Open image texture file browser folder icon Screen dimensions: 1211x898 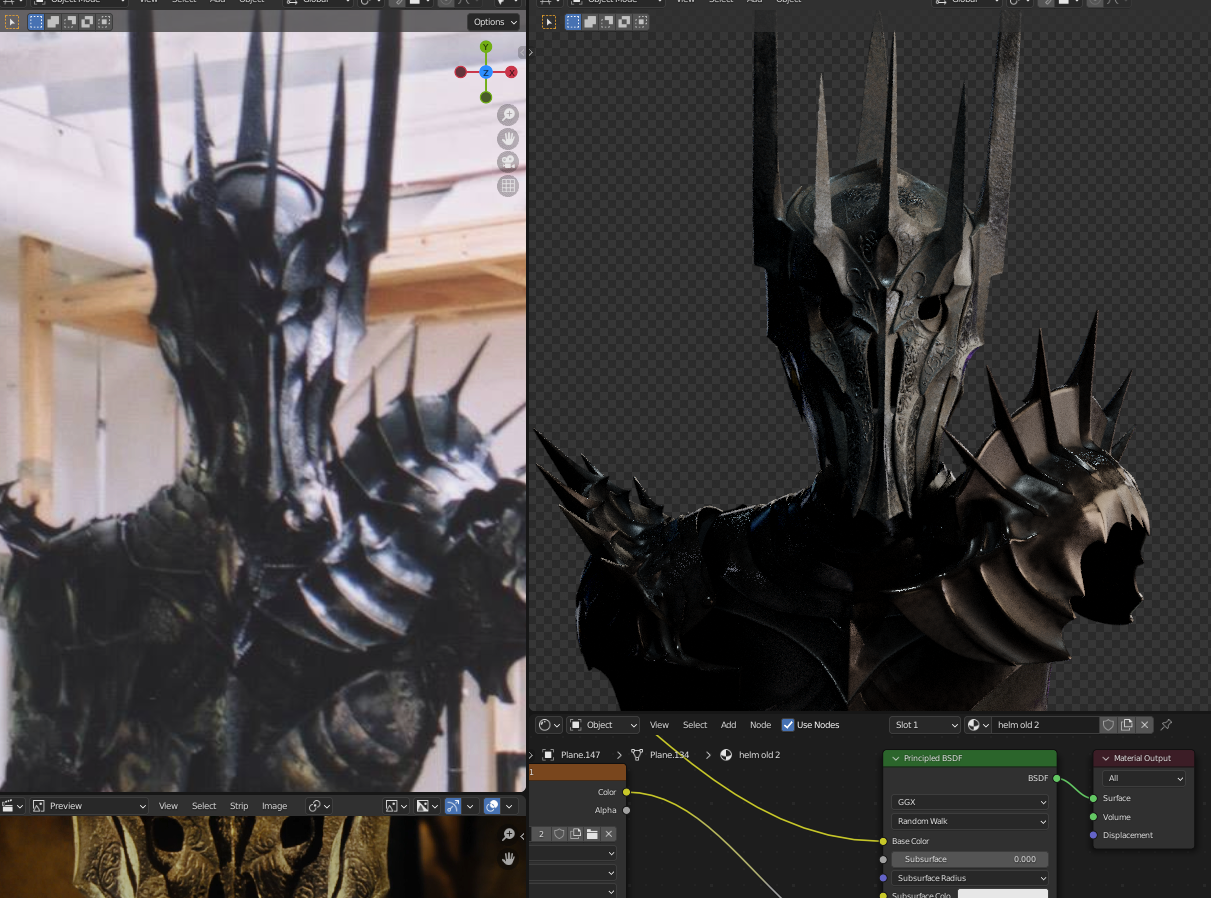point(592,834)
